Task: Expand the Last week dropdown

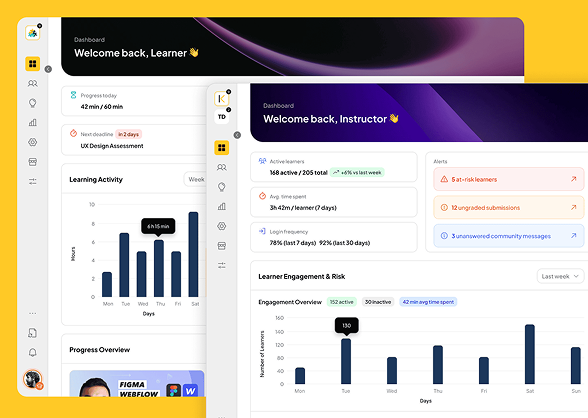Action: [x=560, y=276]
